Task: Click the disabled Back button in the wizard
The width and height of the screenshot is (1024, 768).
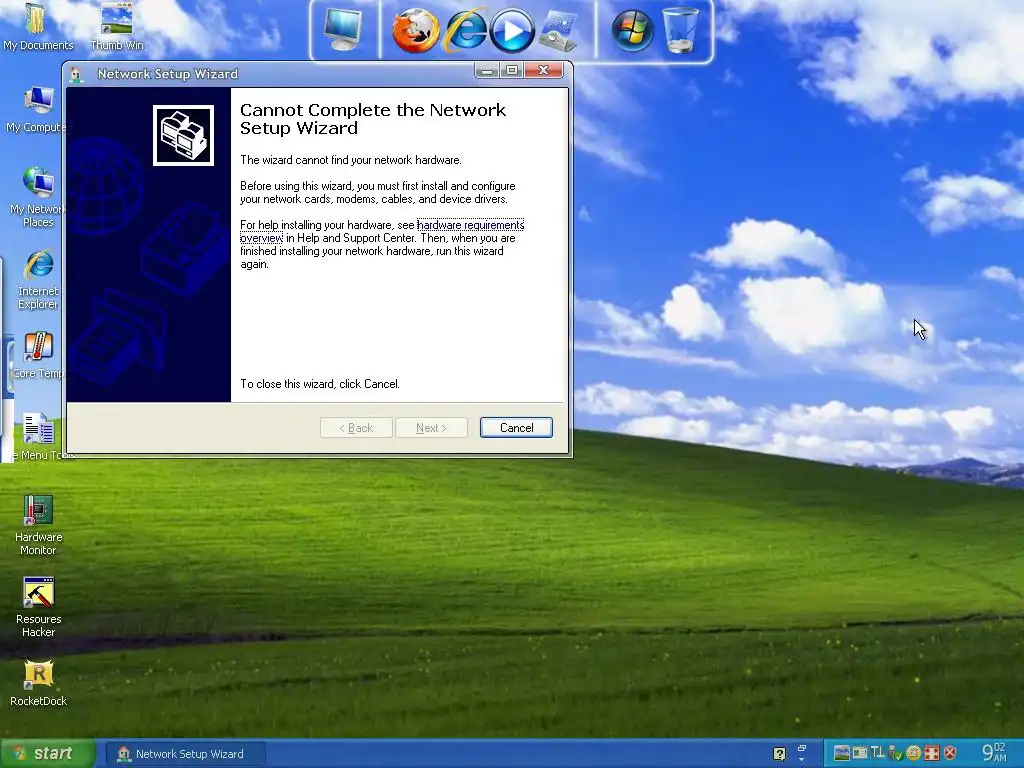Action: (356, 428)
